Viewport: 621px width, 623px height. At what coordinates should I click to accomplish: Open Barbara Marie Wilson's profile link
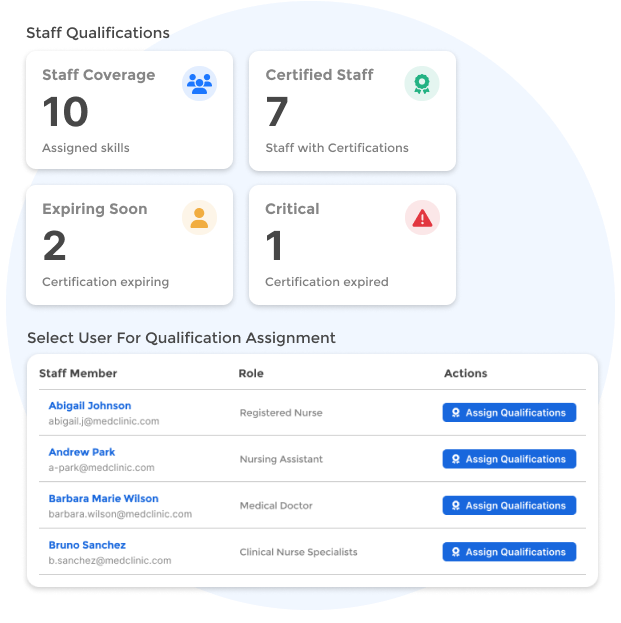(104, 499)
